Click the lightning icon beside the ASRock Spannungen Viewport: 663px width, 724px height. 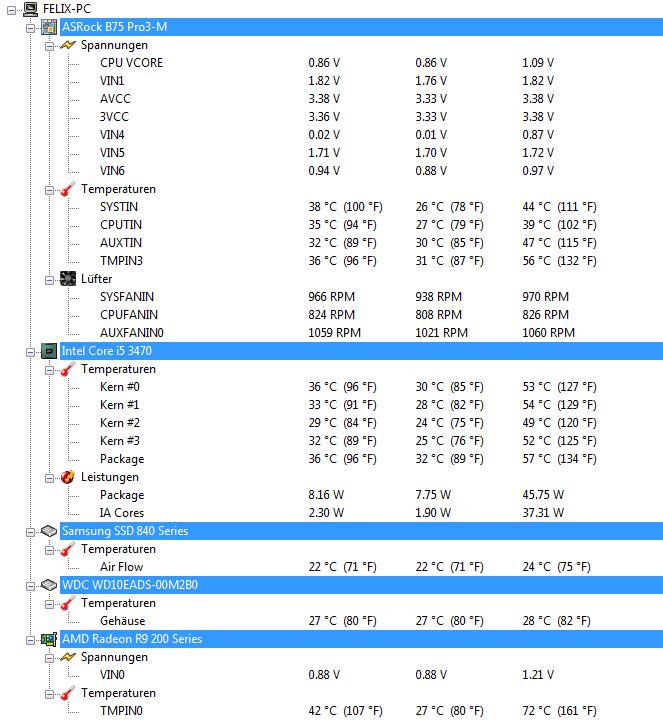click(68, 45)
